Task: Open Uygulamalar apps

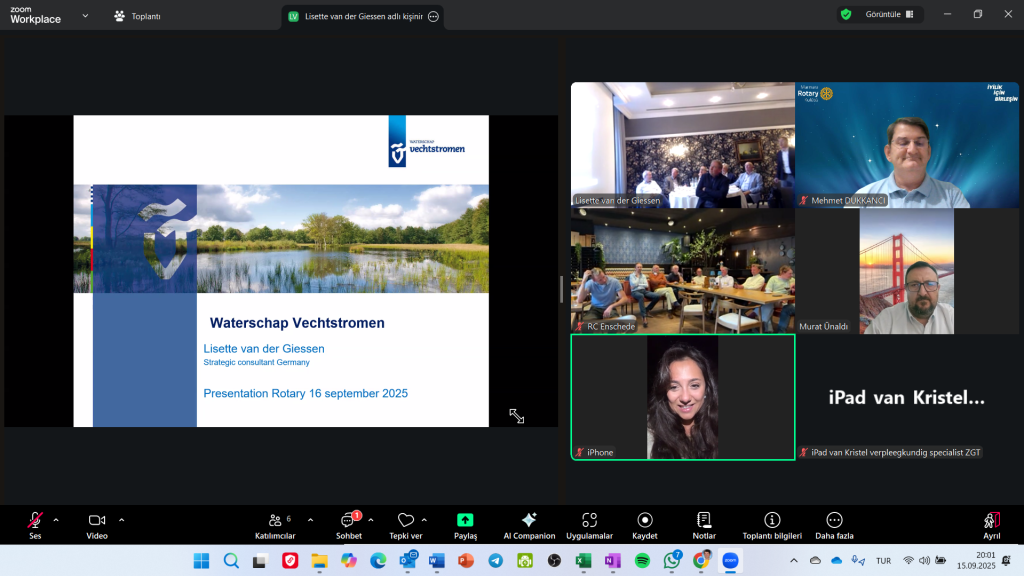Action: [589, 520]
